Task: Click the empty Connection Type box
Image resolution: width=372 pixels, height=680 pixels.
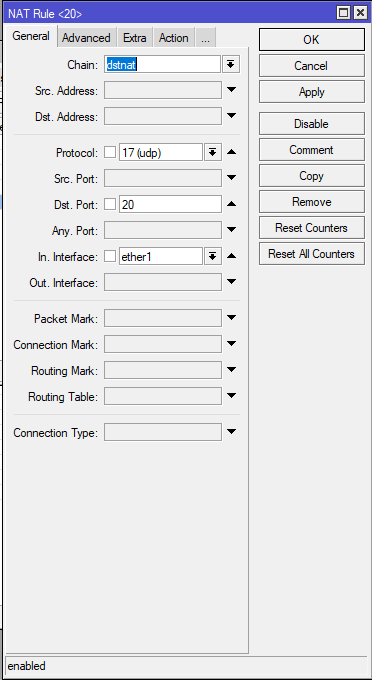Action: [163, 432]
